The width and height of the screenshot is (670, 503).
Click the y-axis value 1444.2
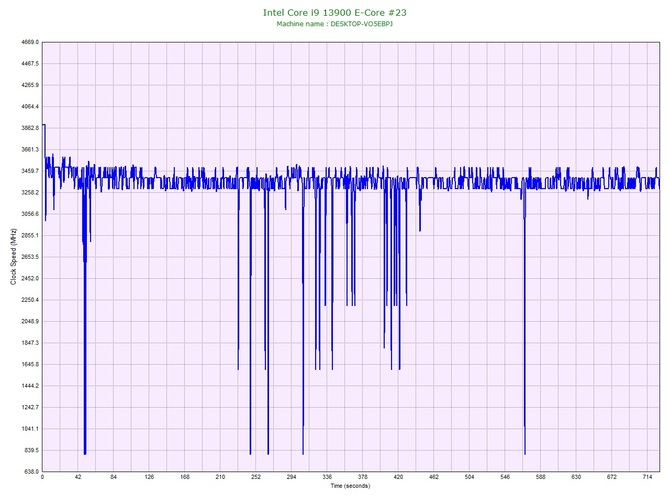30,386
